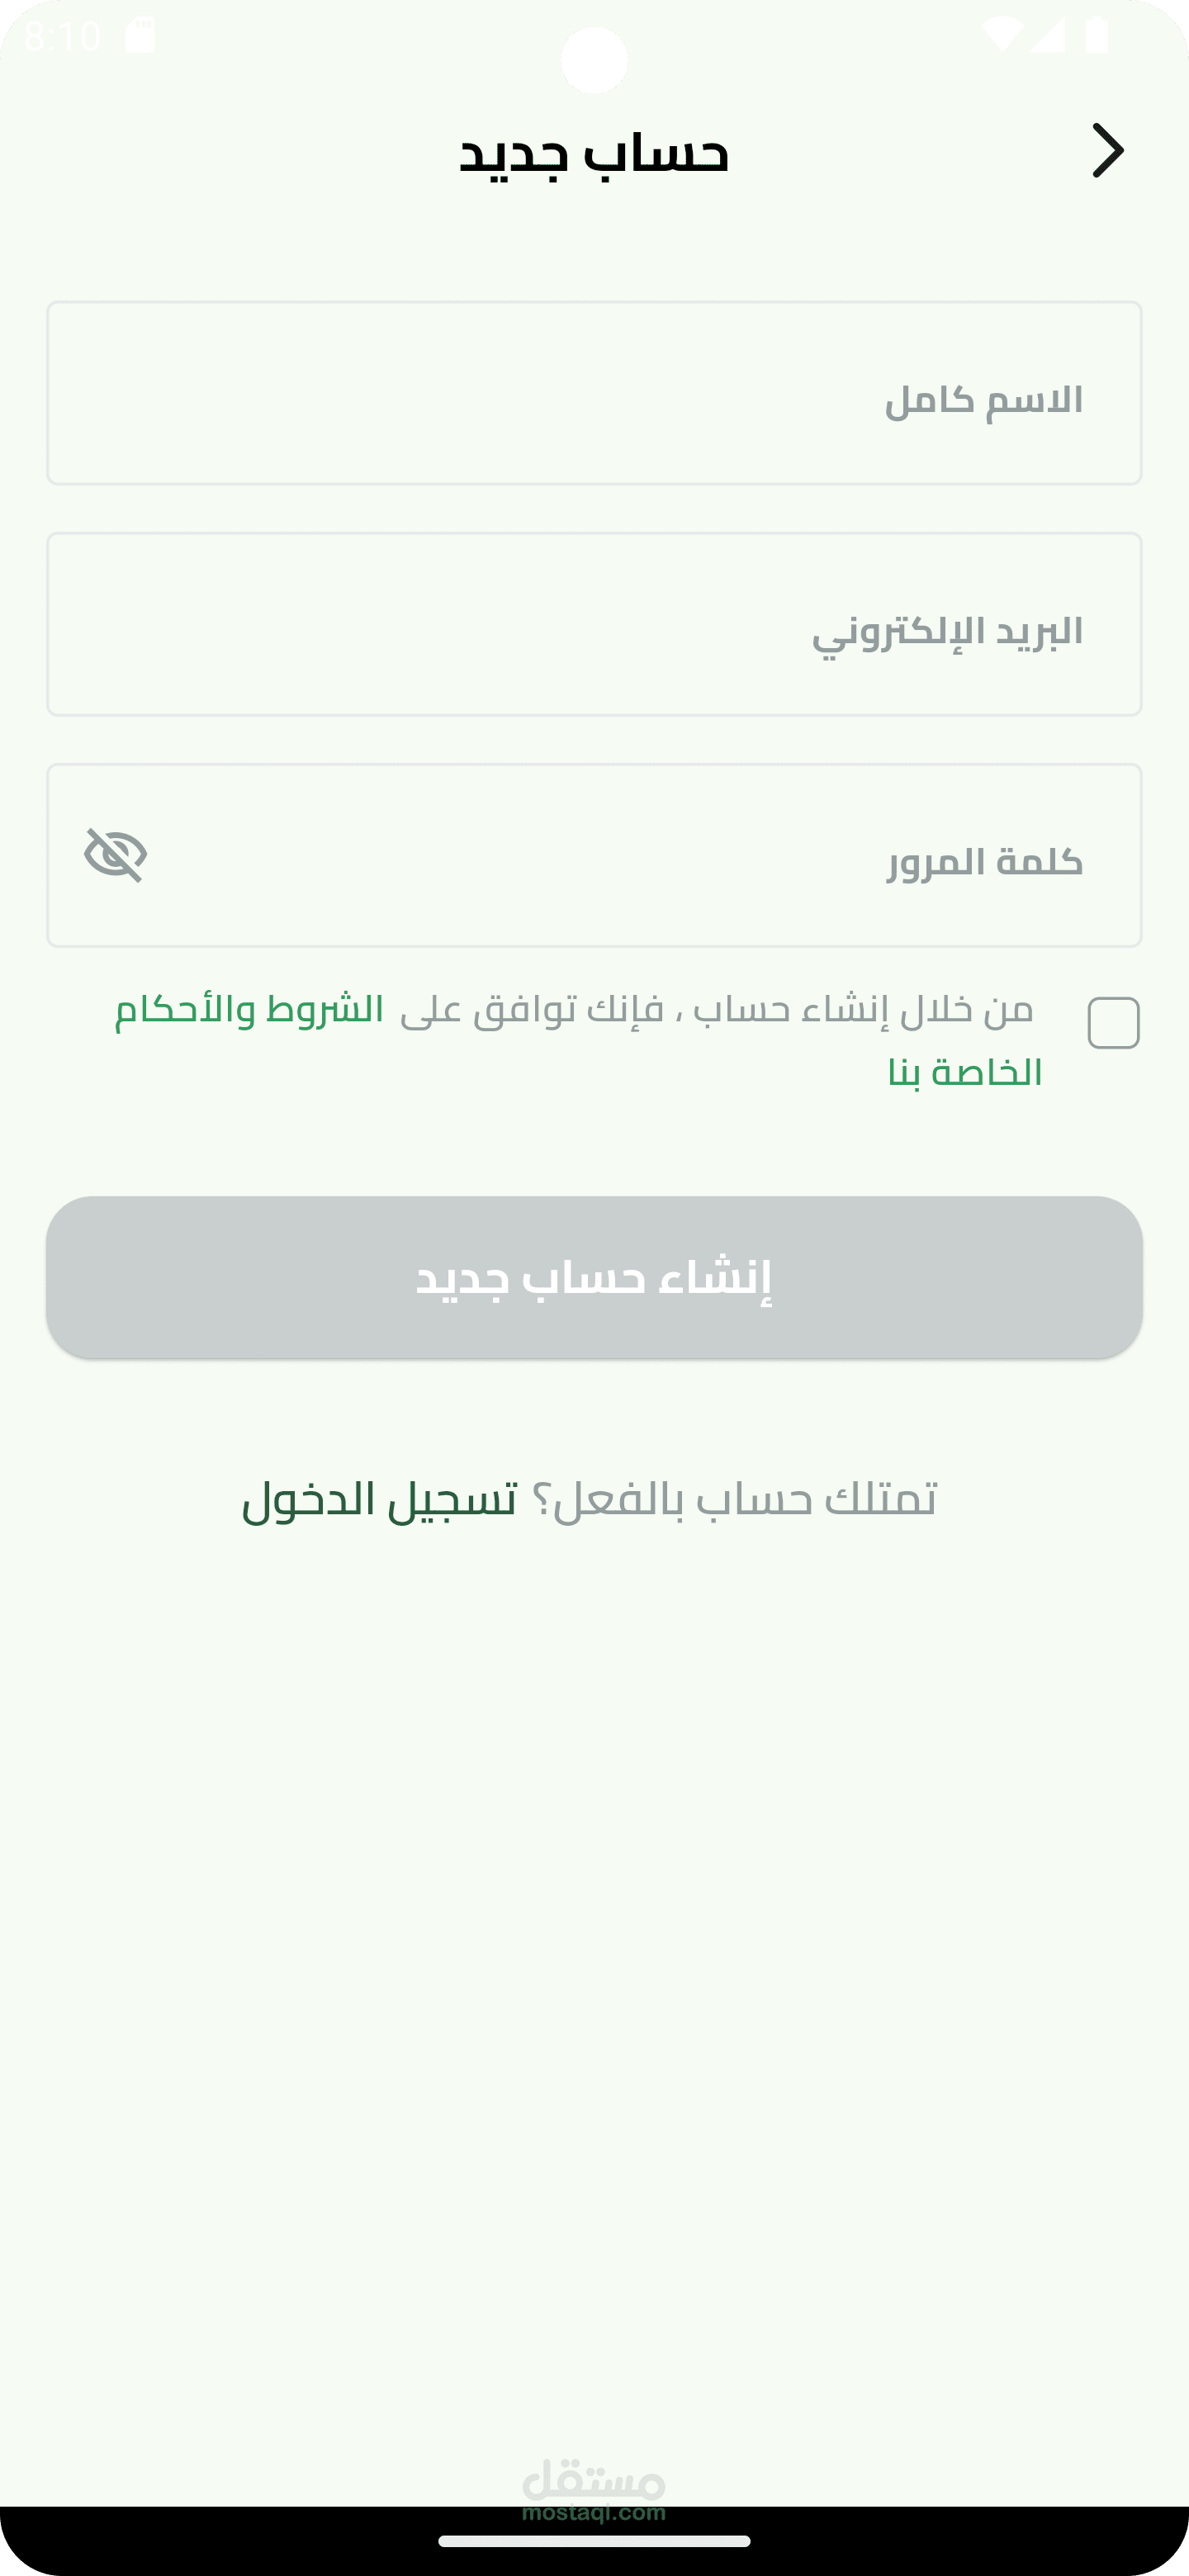Tap the battery icon in status bar
Viewport: 1189px width, 2576px height.
pos(1097,35)
